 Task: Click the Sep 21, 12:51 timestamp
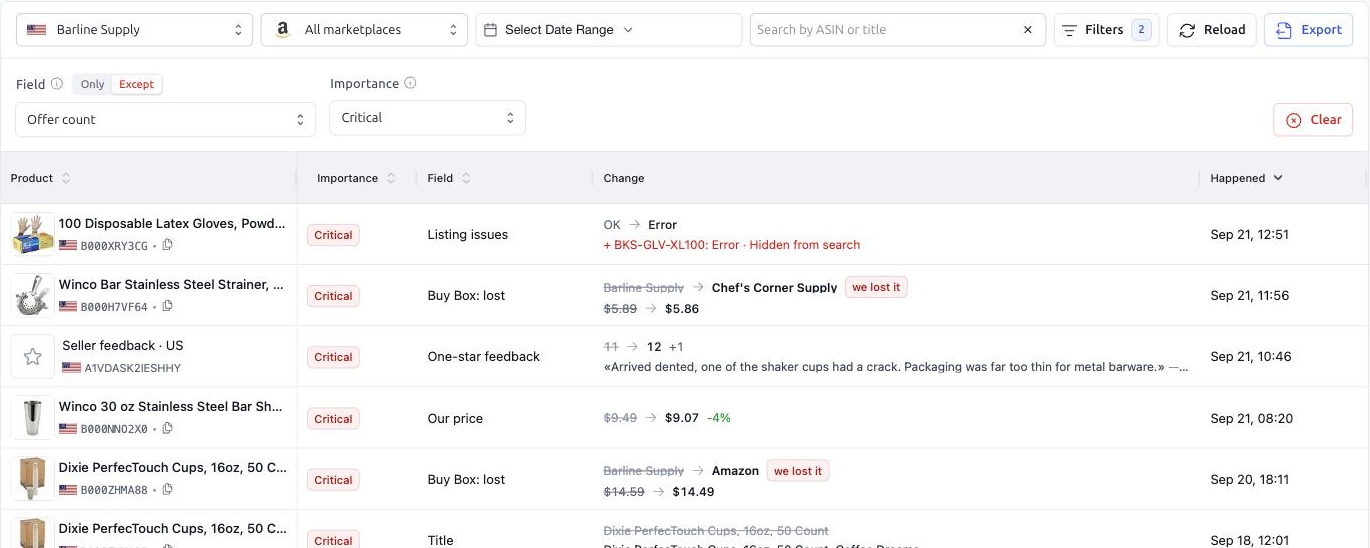coord(1249,234)
